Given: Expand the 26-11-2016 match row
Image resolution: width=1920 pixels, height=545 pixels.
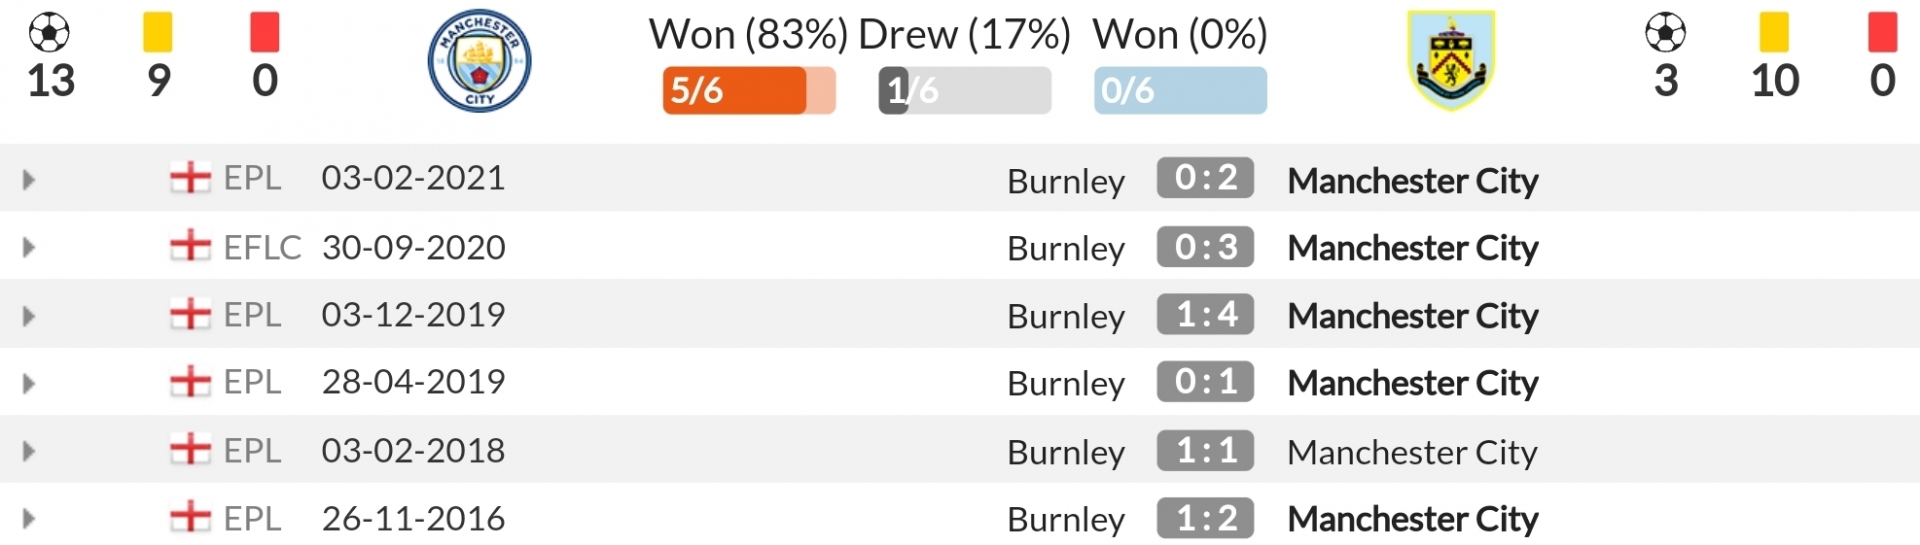Looking at the screenshot, I should [x=28, y=519].
